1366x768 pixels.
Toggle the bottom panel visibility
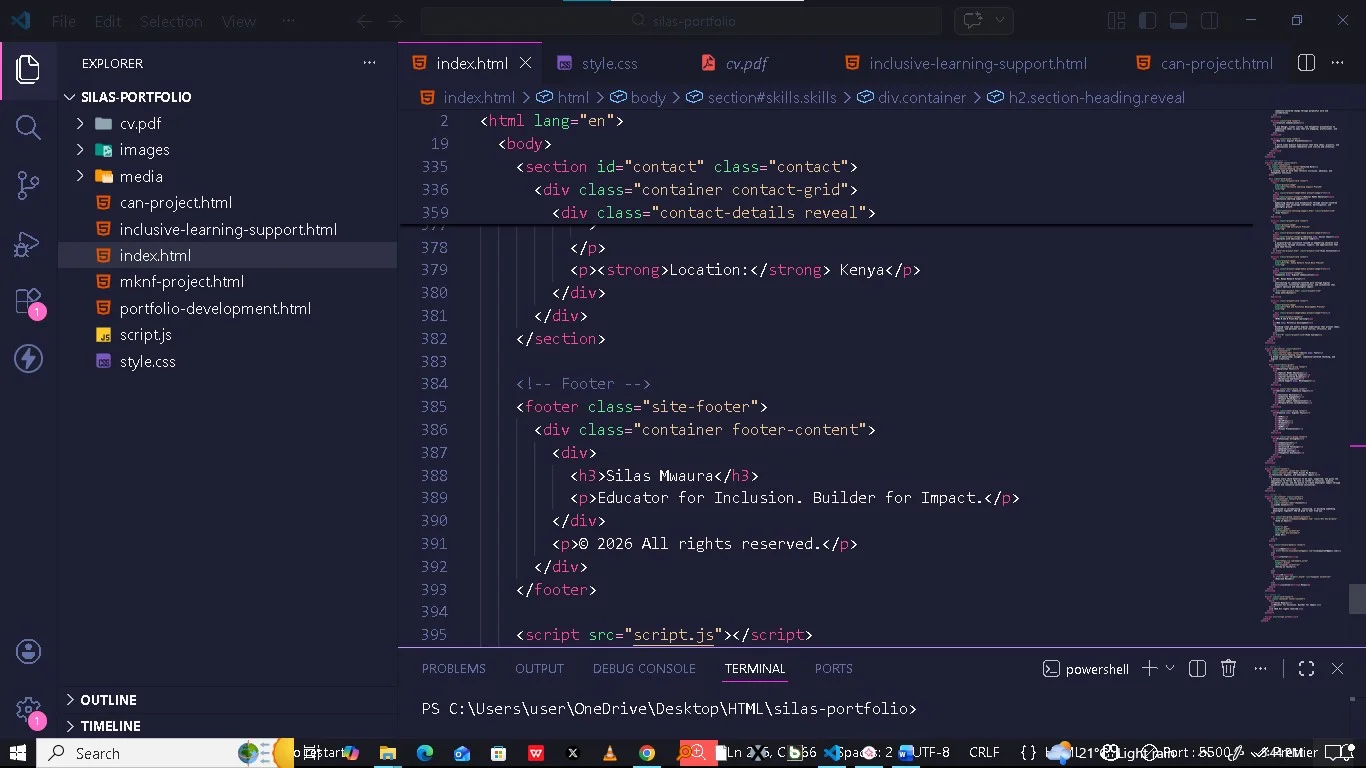1178,21
